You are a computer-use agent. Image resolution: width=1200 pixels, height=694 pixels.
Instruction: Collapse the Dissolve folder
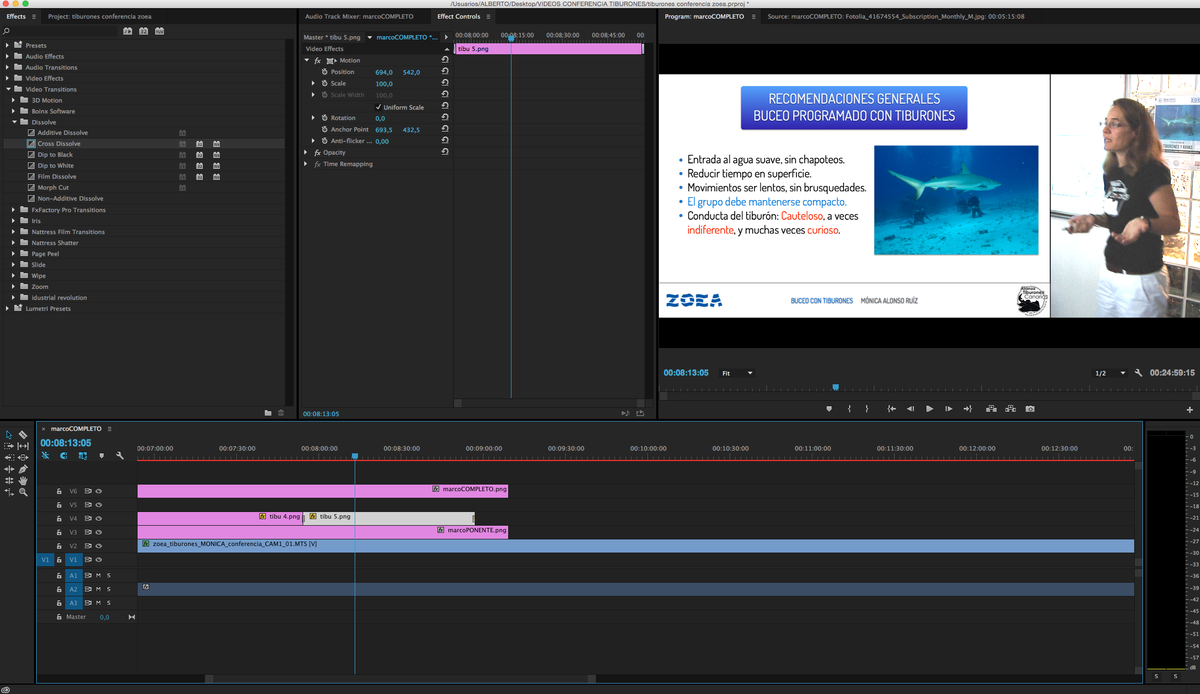tap(13, 122)
